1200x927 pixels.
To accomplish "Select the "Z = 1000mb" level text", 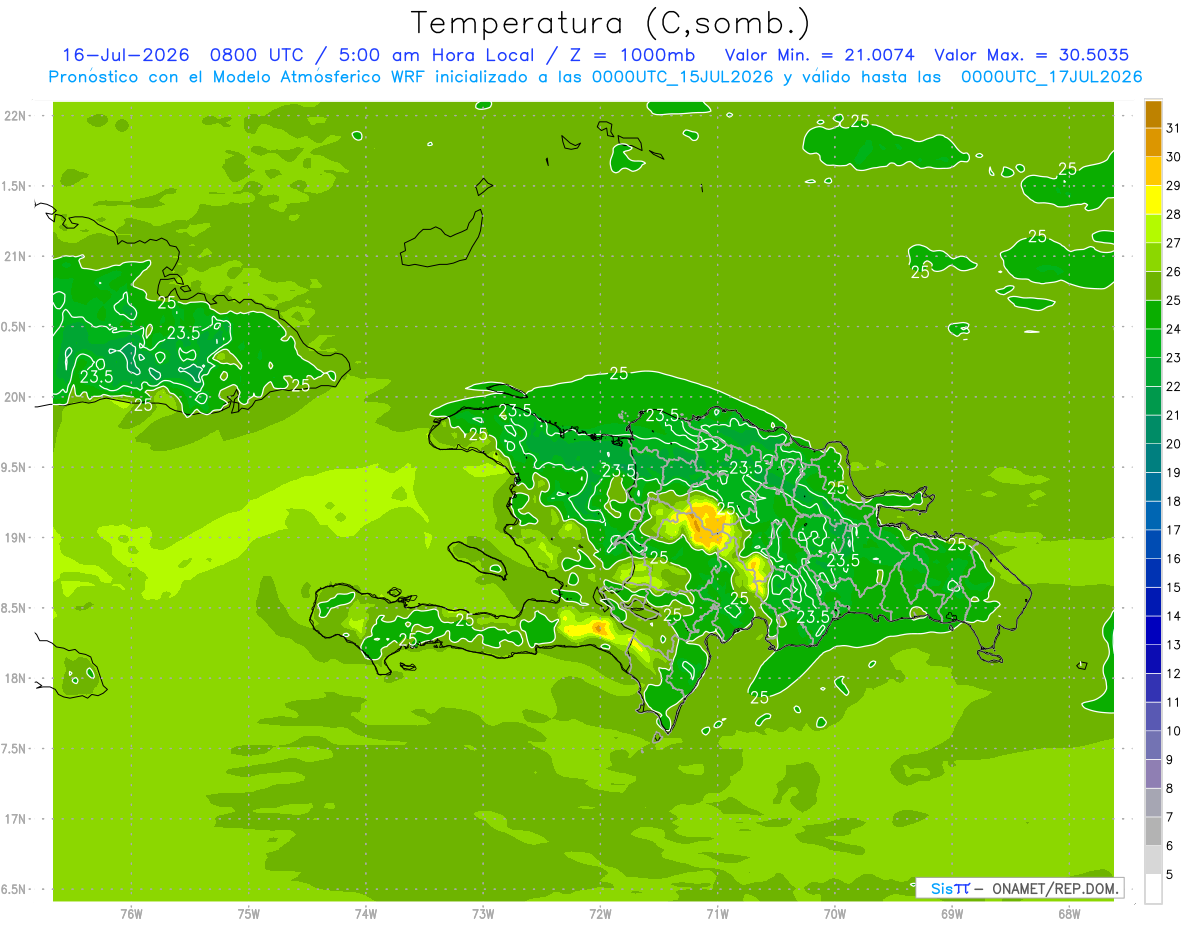I will 633,55.
